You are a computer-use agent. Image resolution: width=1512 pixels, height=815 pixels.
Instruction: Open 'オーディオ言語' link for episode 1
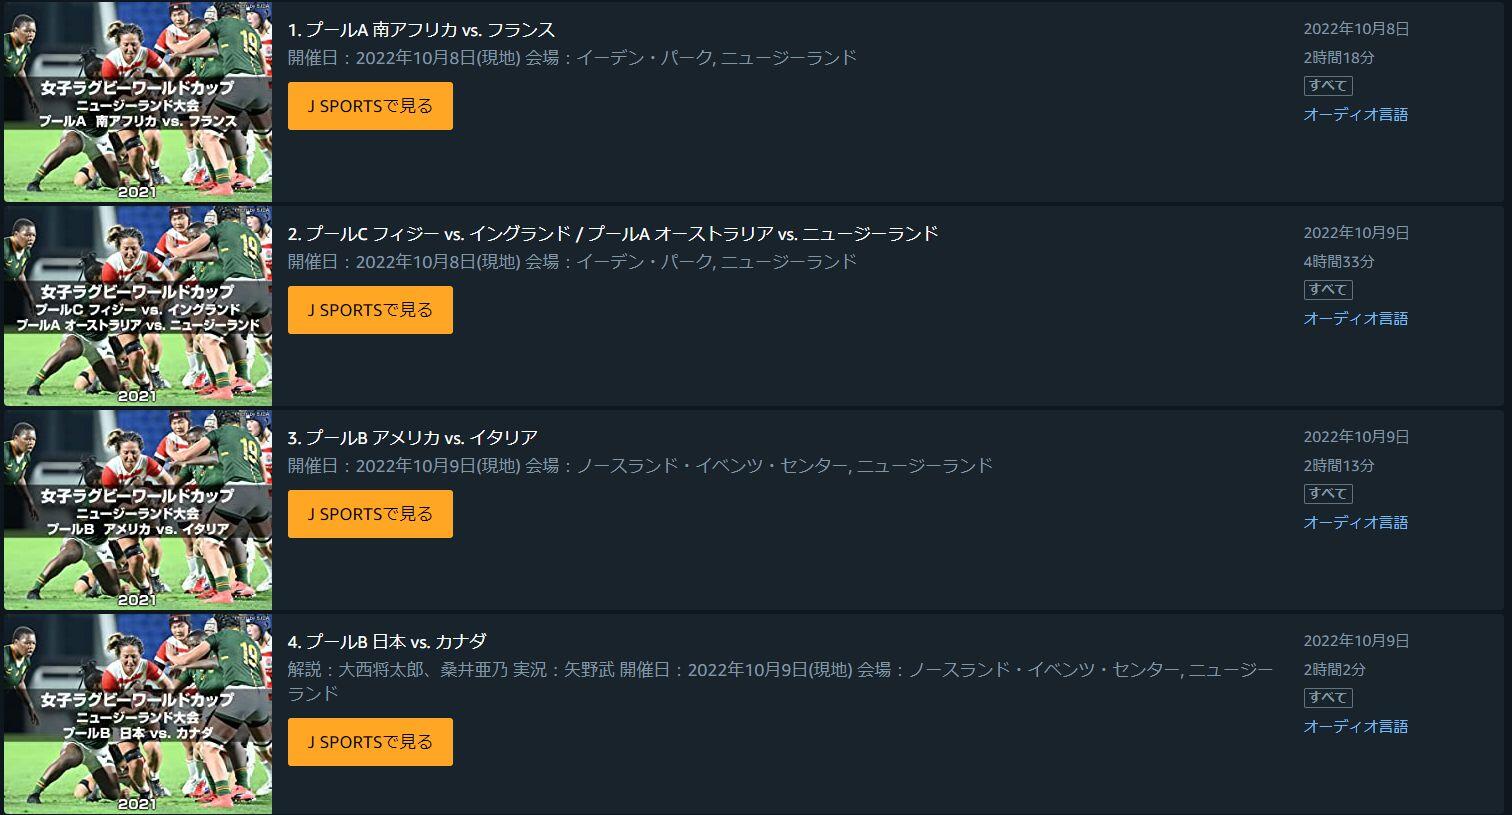pyautogui.click(x=1355, y=115)
